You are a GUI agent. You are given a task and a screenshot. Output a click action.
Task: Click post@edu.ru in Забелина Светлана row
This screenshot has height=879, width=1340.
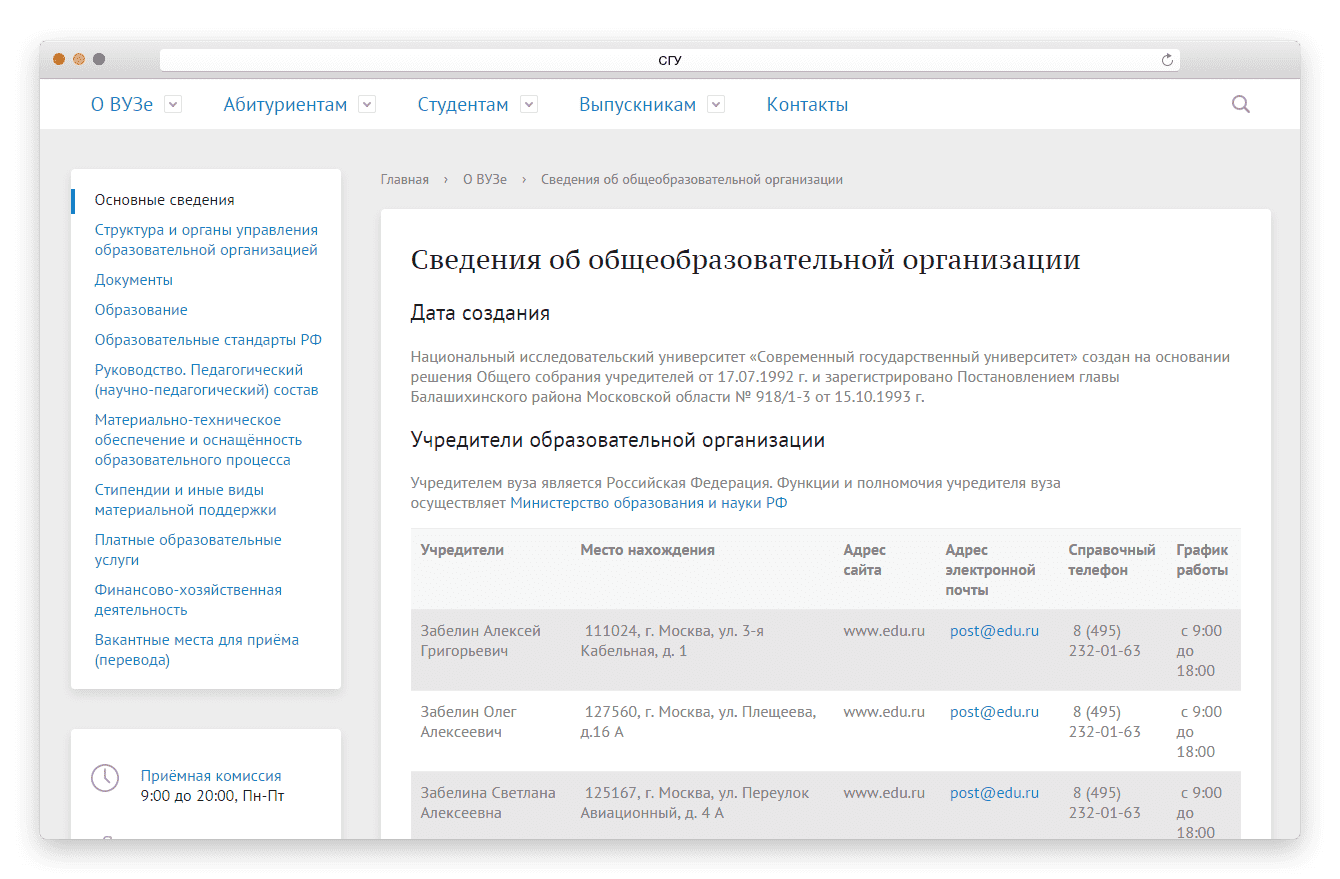tap(994, 793)
